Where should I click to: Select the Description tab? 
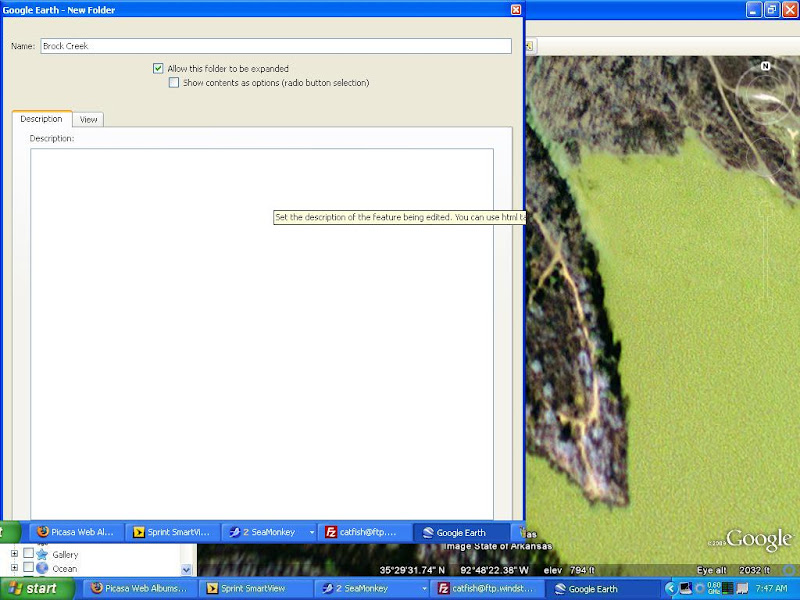(x=41, y=119)
